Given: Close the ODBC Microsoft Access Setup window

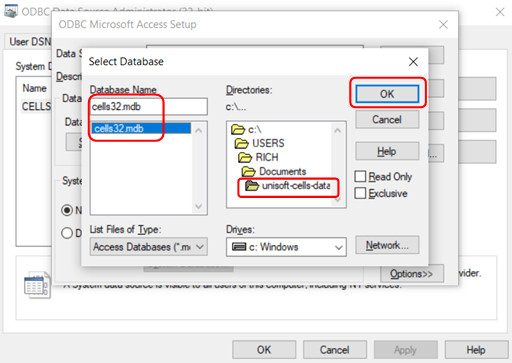Looking at the screenshot, I should coord(443,24).
